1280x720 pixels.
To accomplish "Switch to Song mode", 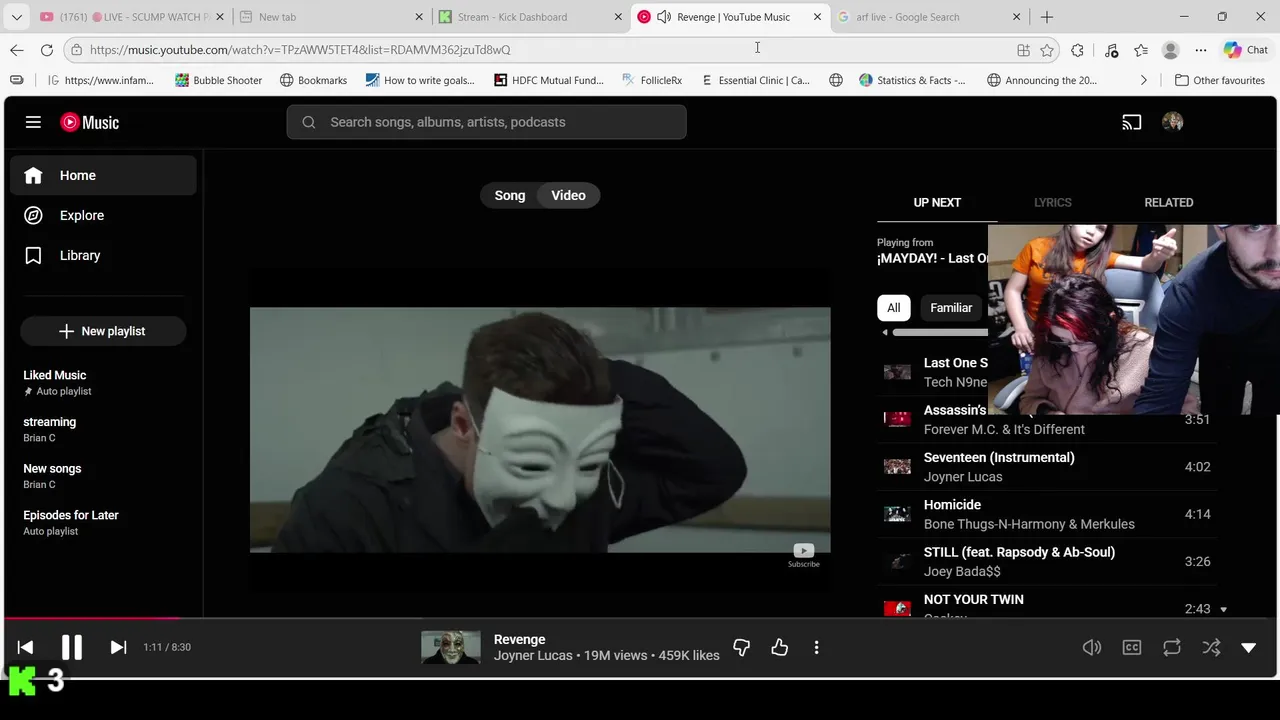I will [x=510, y=195].
